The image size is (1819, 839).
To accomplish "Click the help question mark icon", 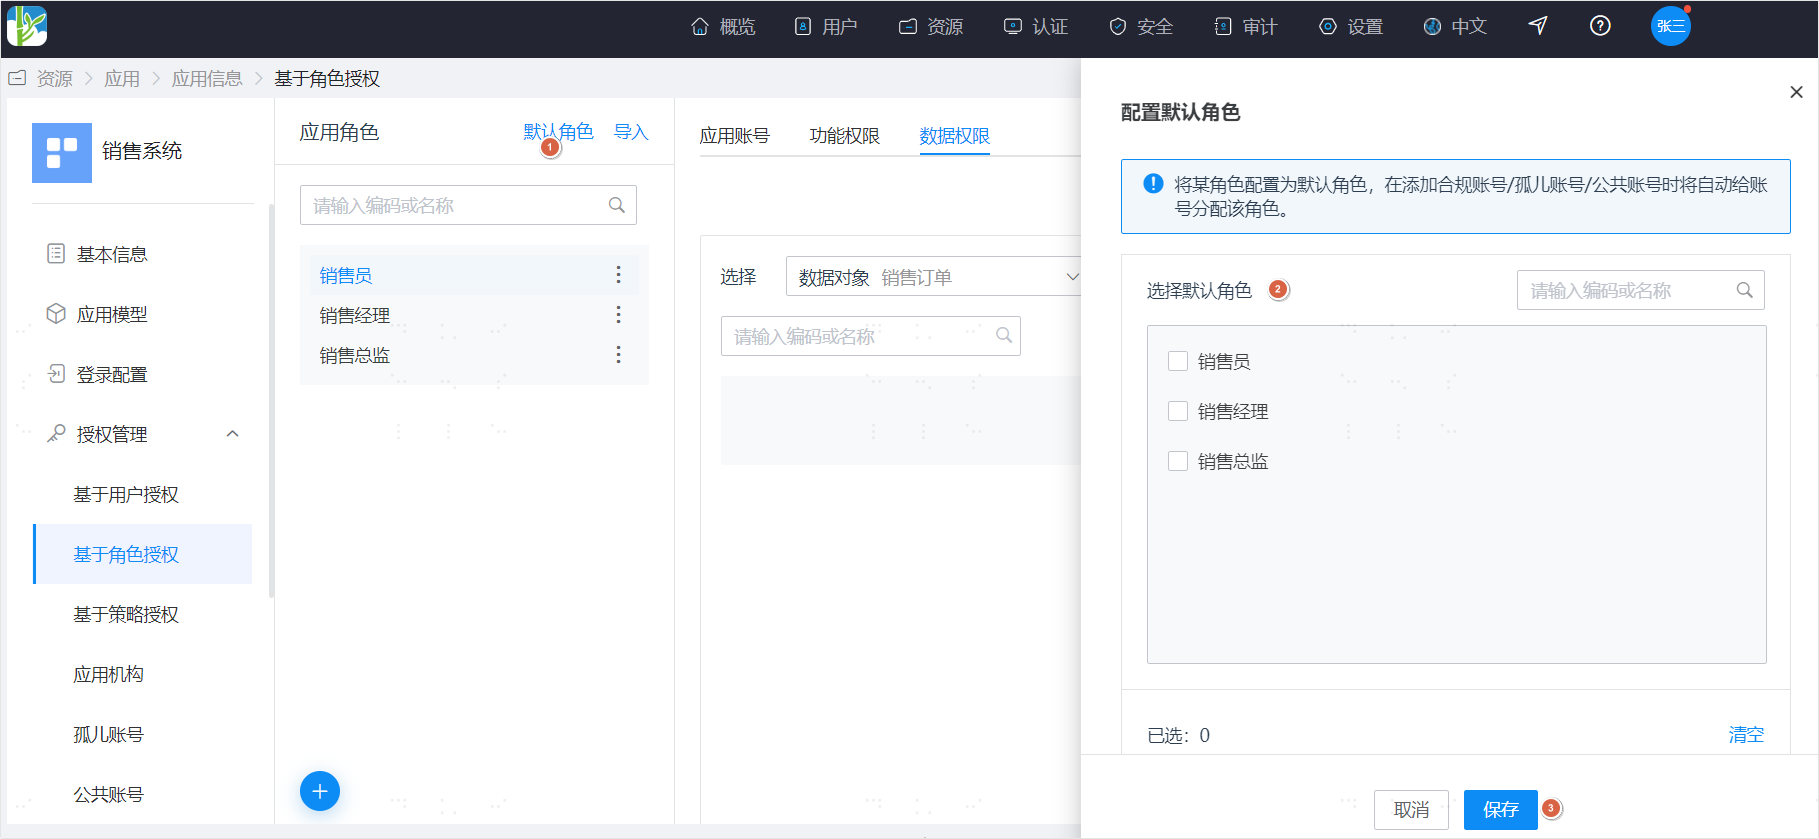I will click(x=1600, y=26).
